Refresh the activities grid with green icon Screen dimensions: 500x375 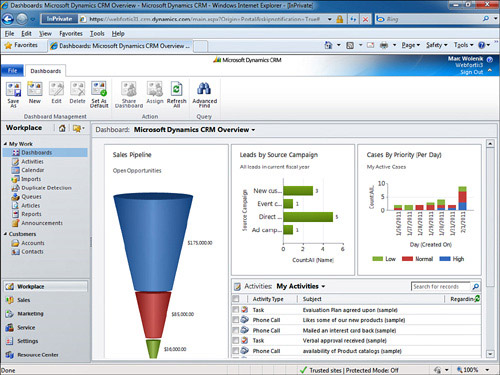(x=477, y=298)
